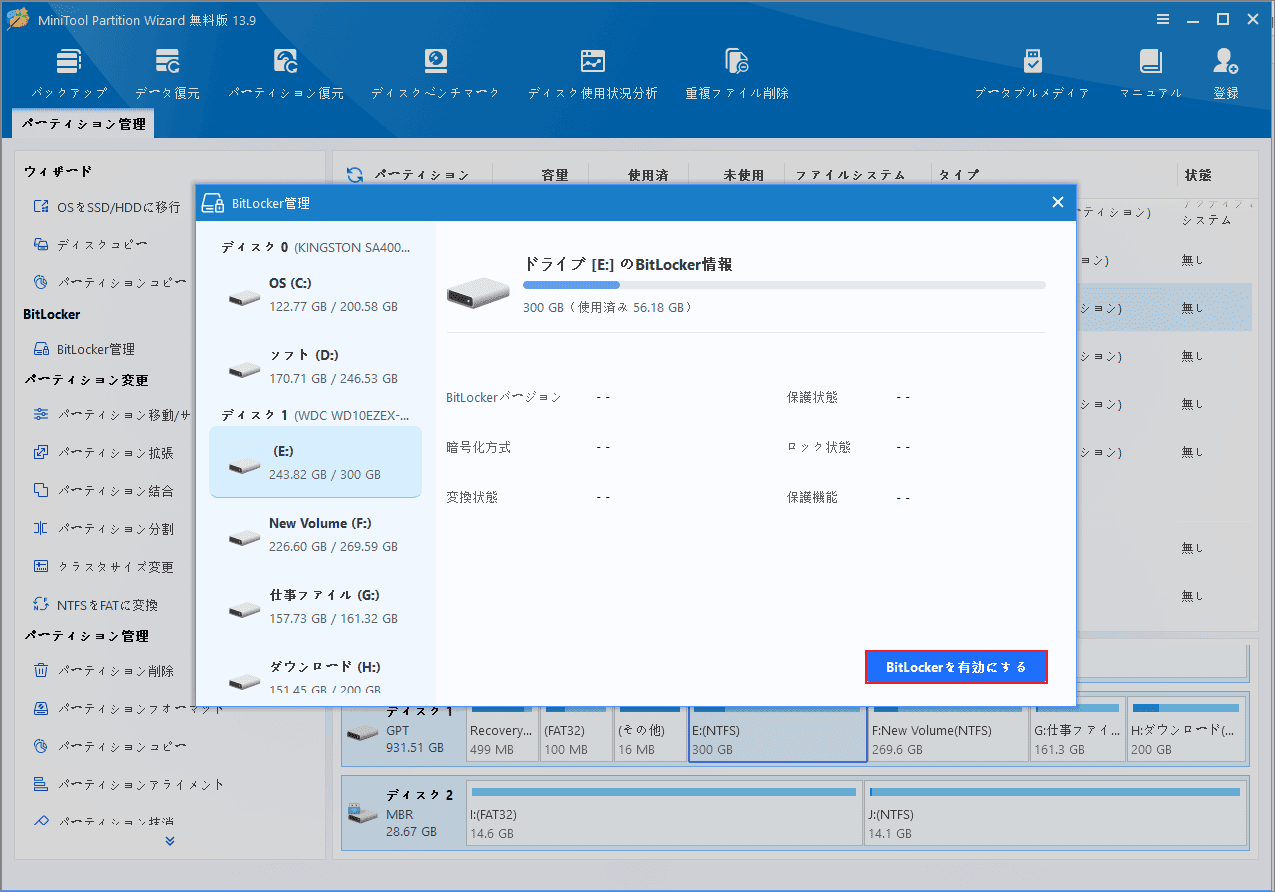1275x892 pixels.
Task: Click BitLocker管理 in the left sidebar
Action: (x=84, y=349)
